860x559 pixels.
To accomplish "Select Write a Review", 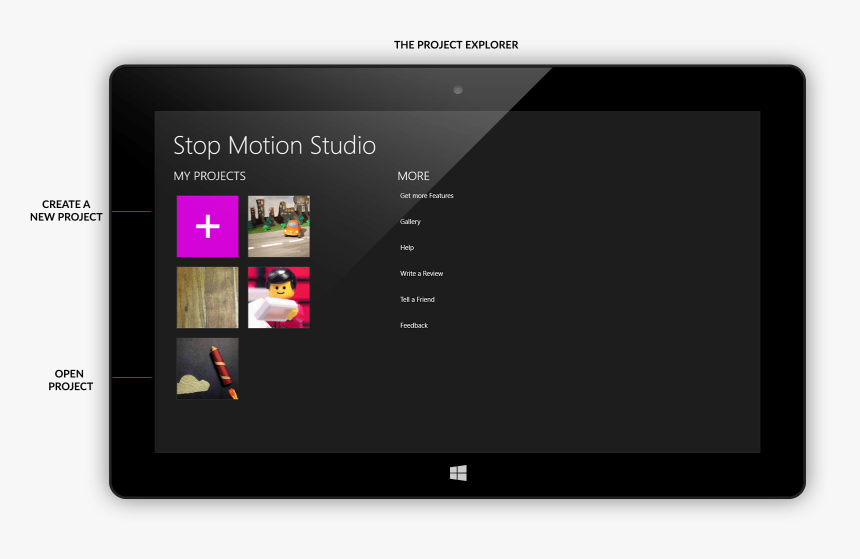I will click(x=421, y=273).
